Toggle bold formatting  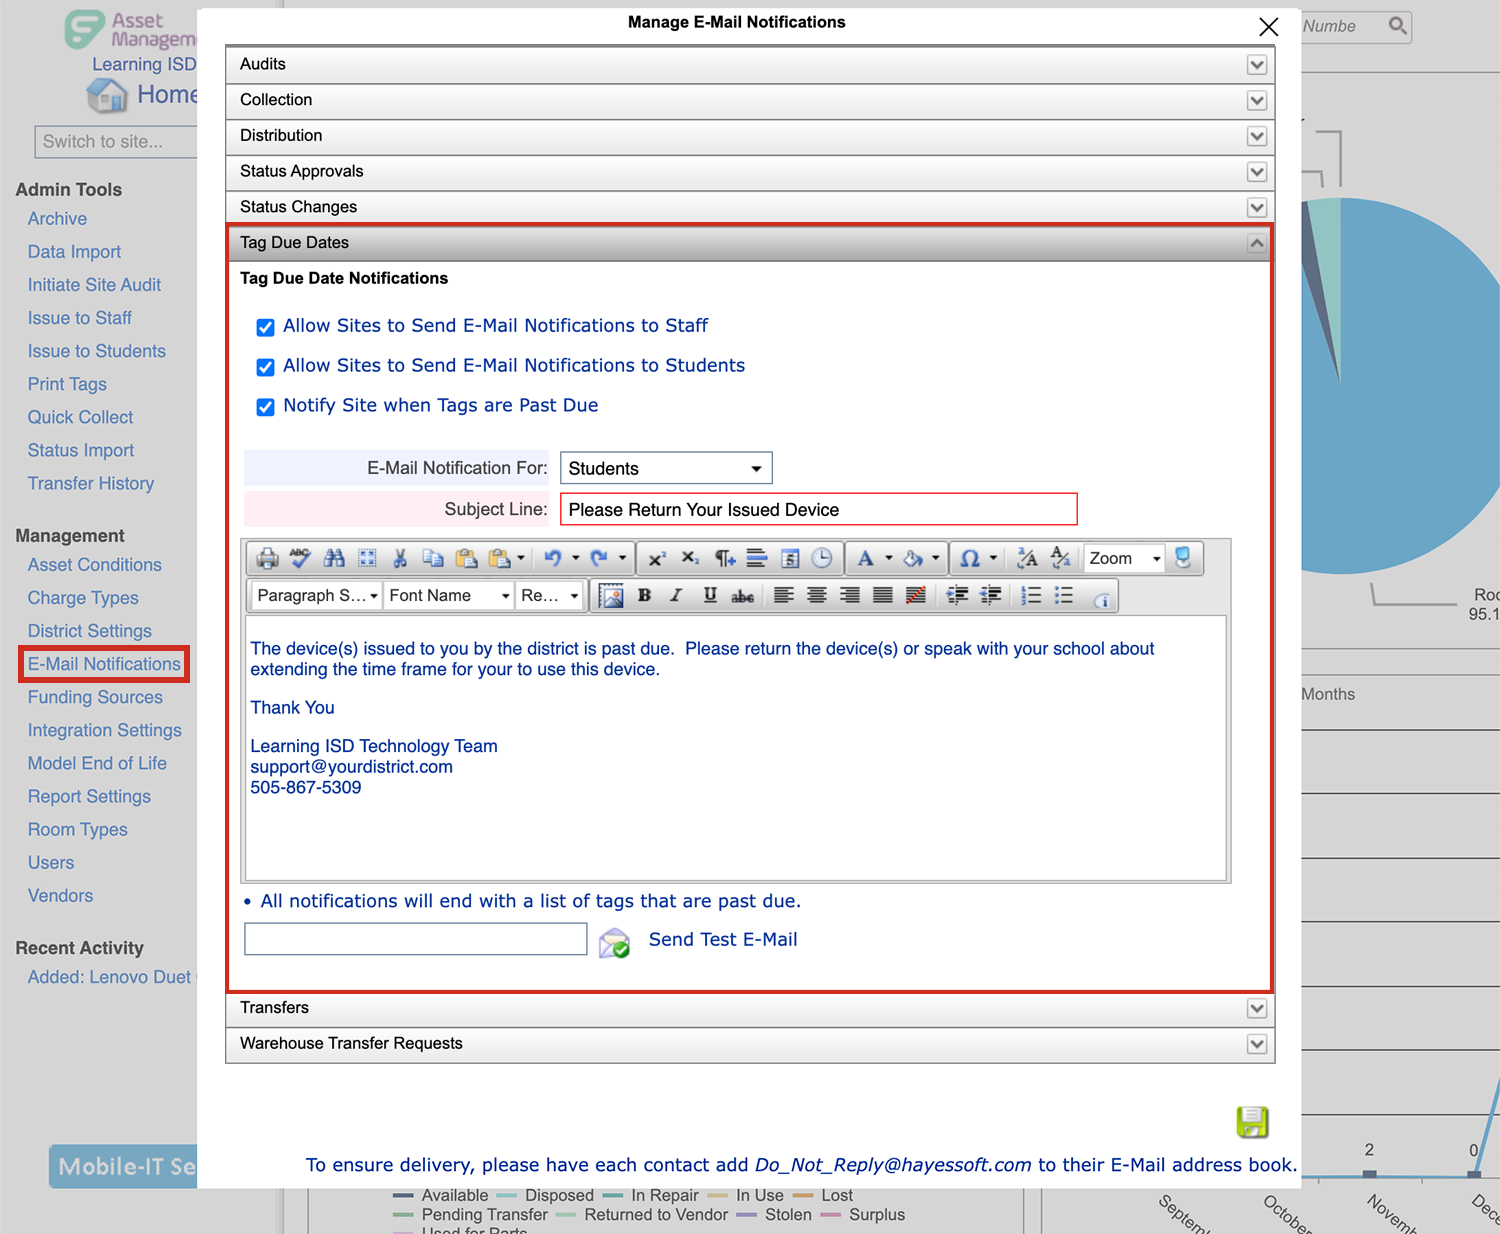(x=645, y=596)
